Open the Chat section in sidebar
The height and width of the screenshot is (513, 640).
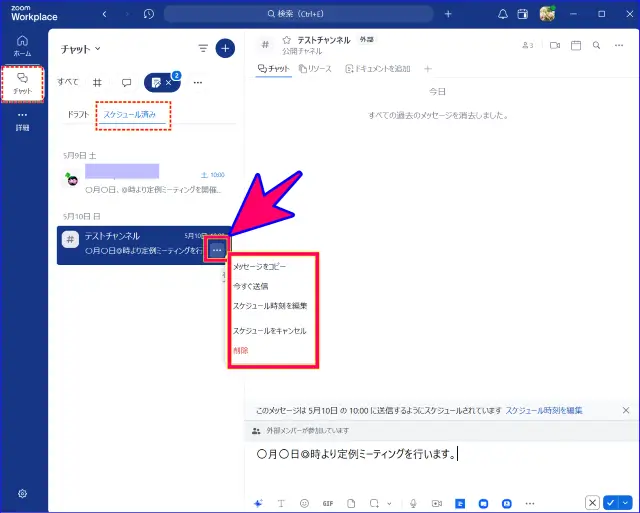click(x=22, y=84)
